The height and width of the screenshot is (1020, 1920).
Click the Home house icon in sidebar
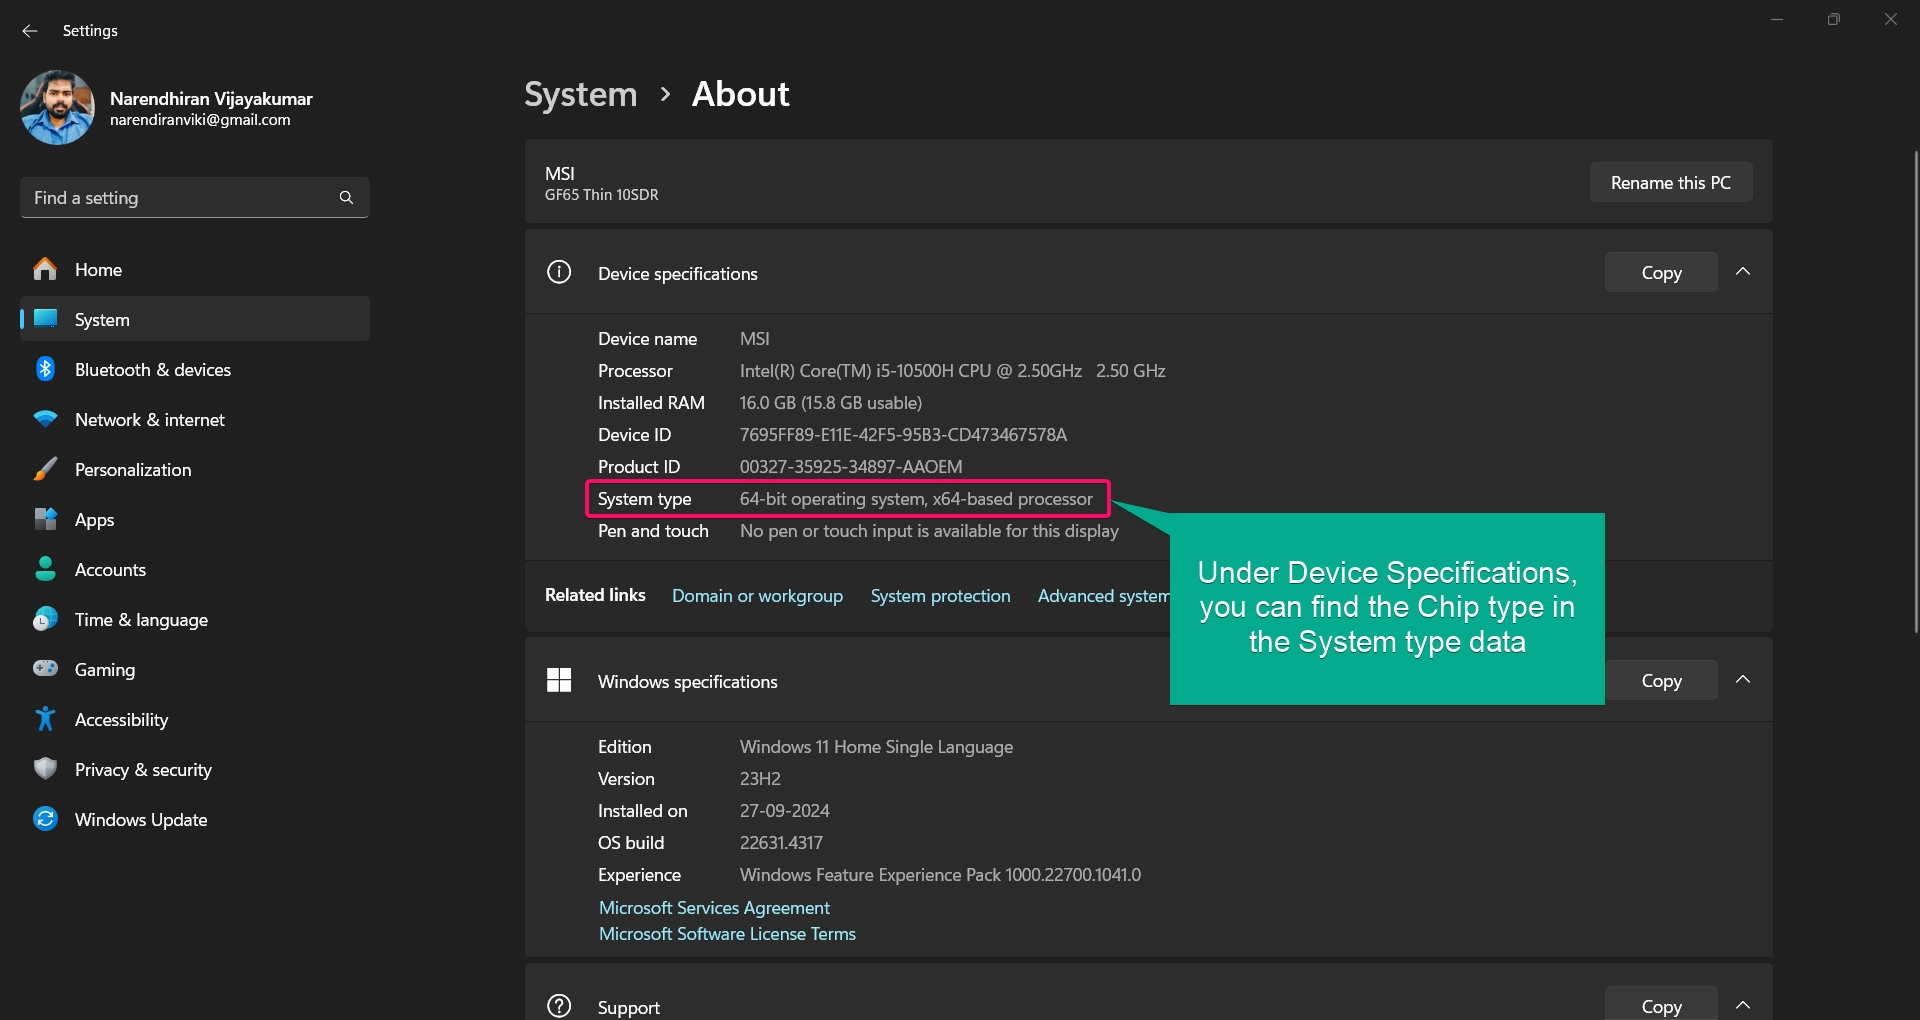(x=45, y=269)
